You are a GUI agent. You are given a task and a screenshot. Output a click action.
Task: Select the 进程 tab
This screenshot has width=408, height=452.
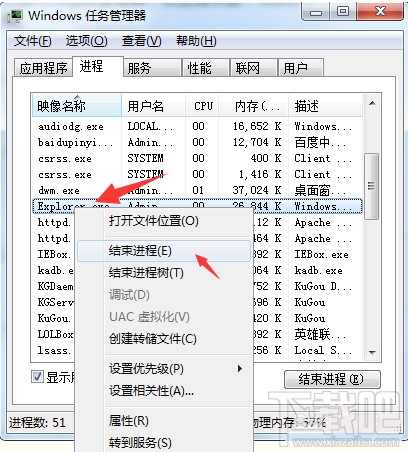click(97, 66)
